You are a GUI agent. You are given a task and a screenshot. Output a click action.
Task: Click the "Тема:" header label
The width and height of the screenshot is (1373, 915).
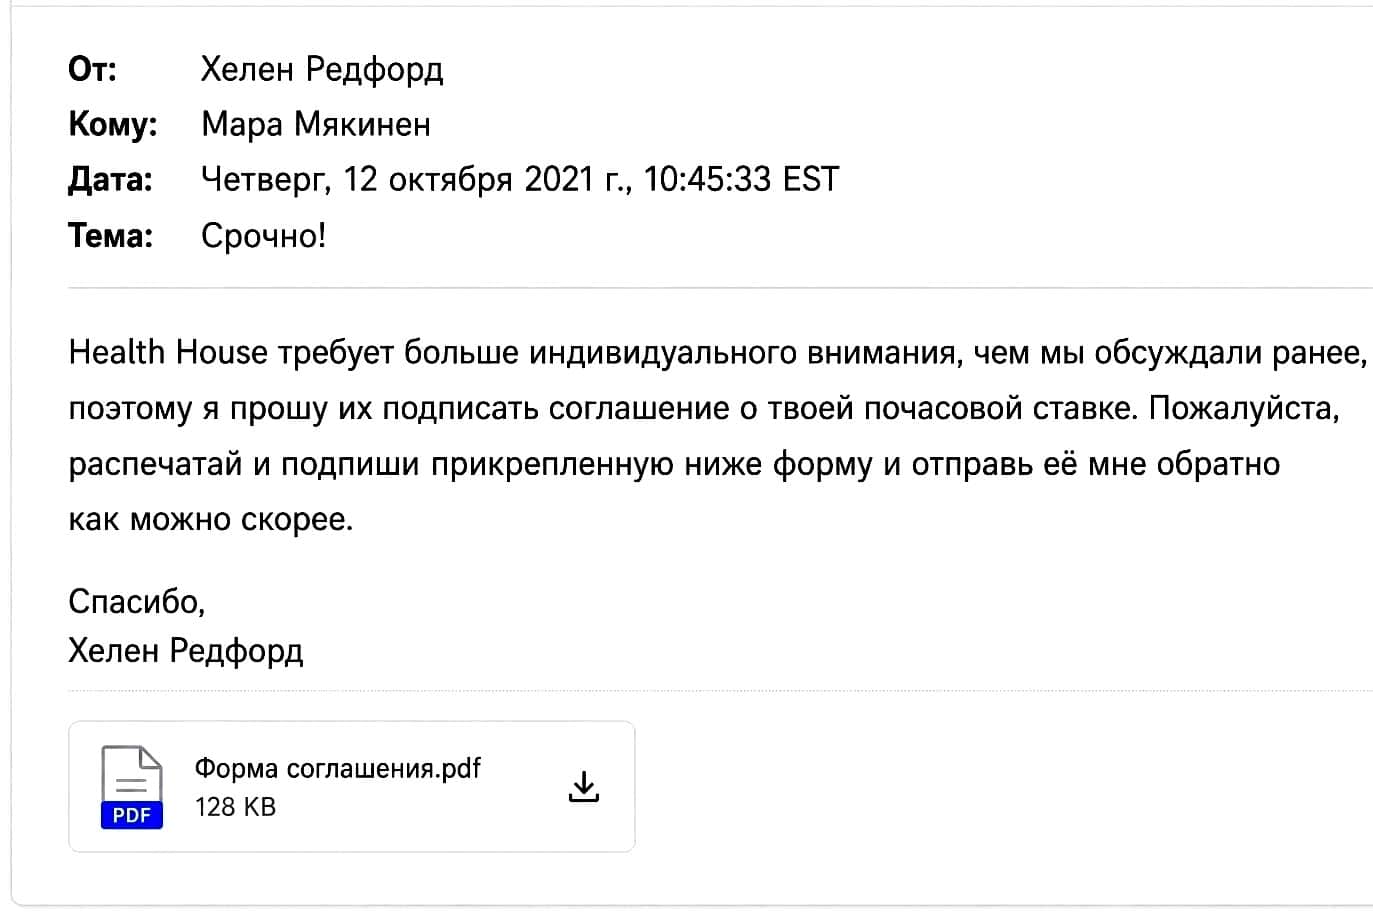tap(110, 236)
